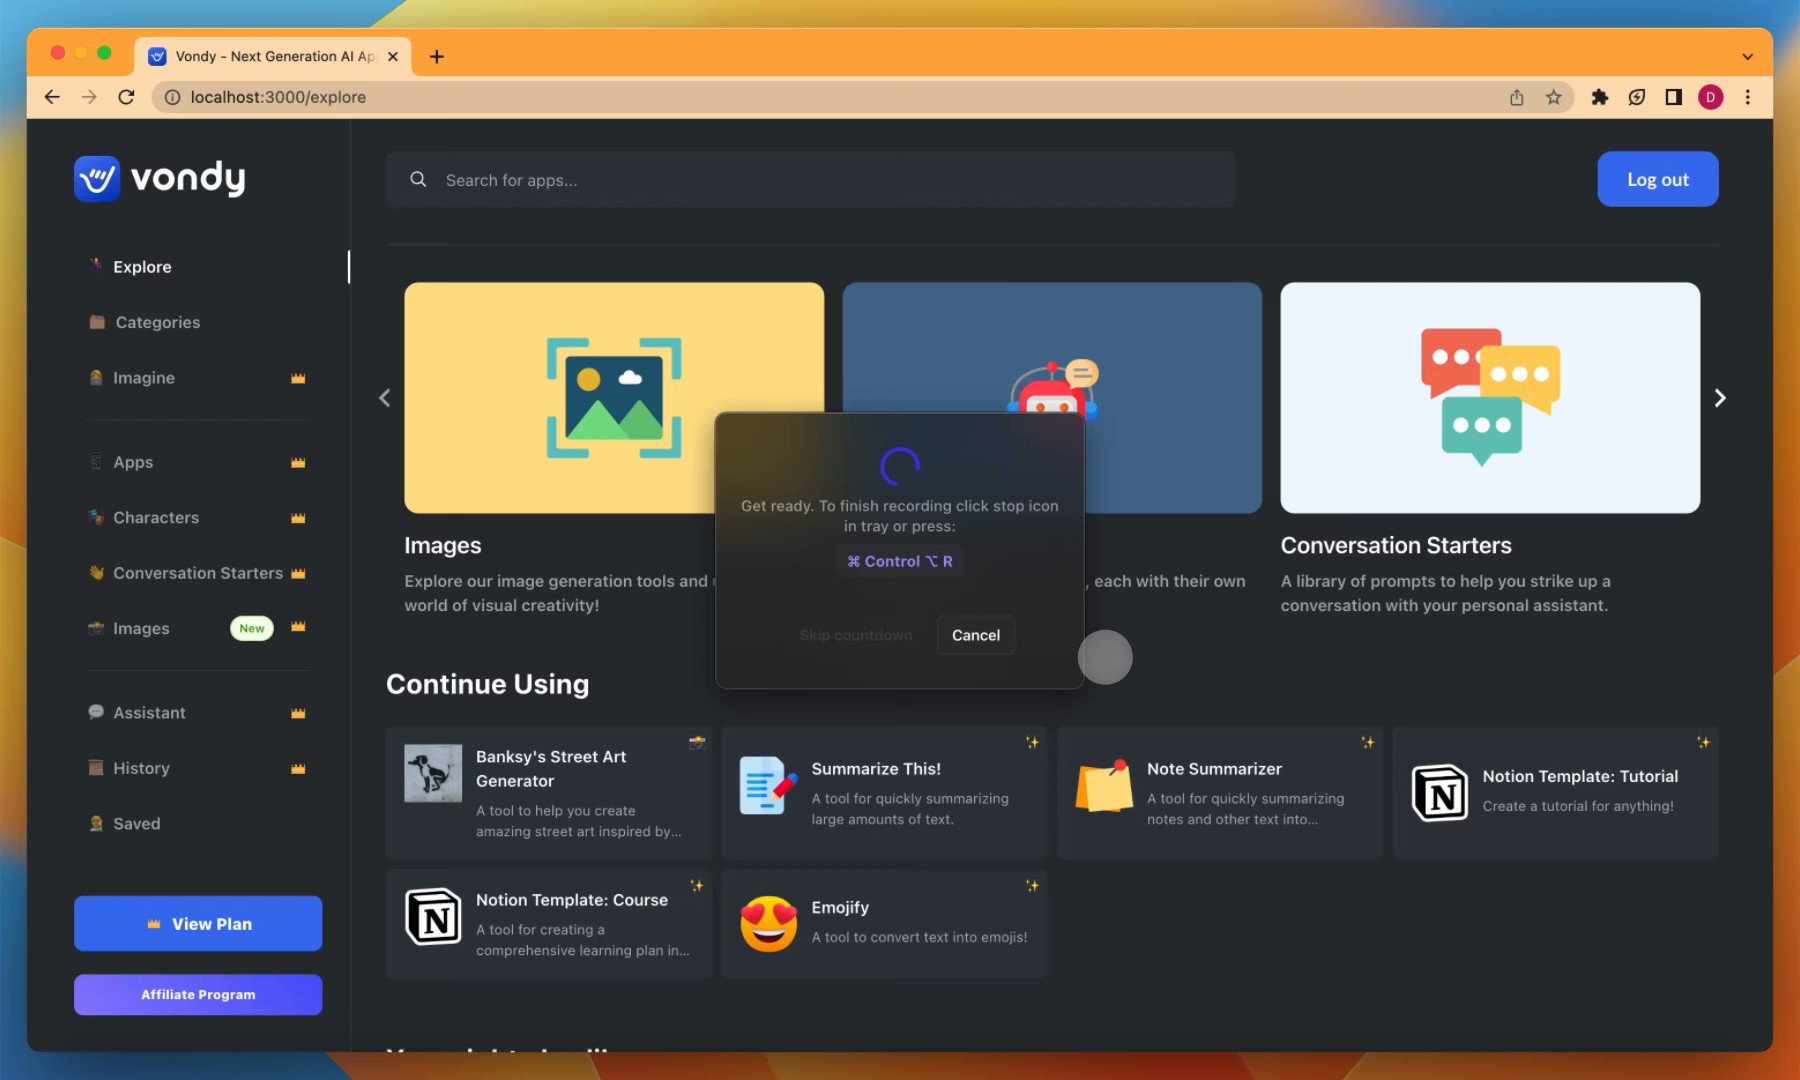Image resolution: width=1800 pixels, height=1080 pixels.
Task: Open Imagine via its sidebar icon
Action: 96,377
